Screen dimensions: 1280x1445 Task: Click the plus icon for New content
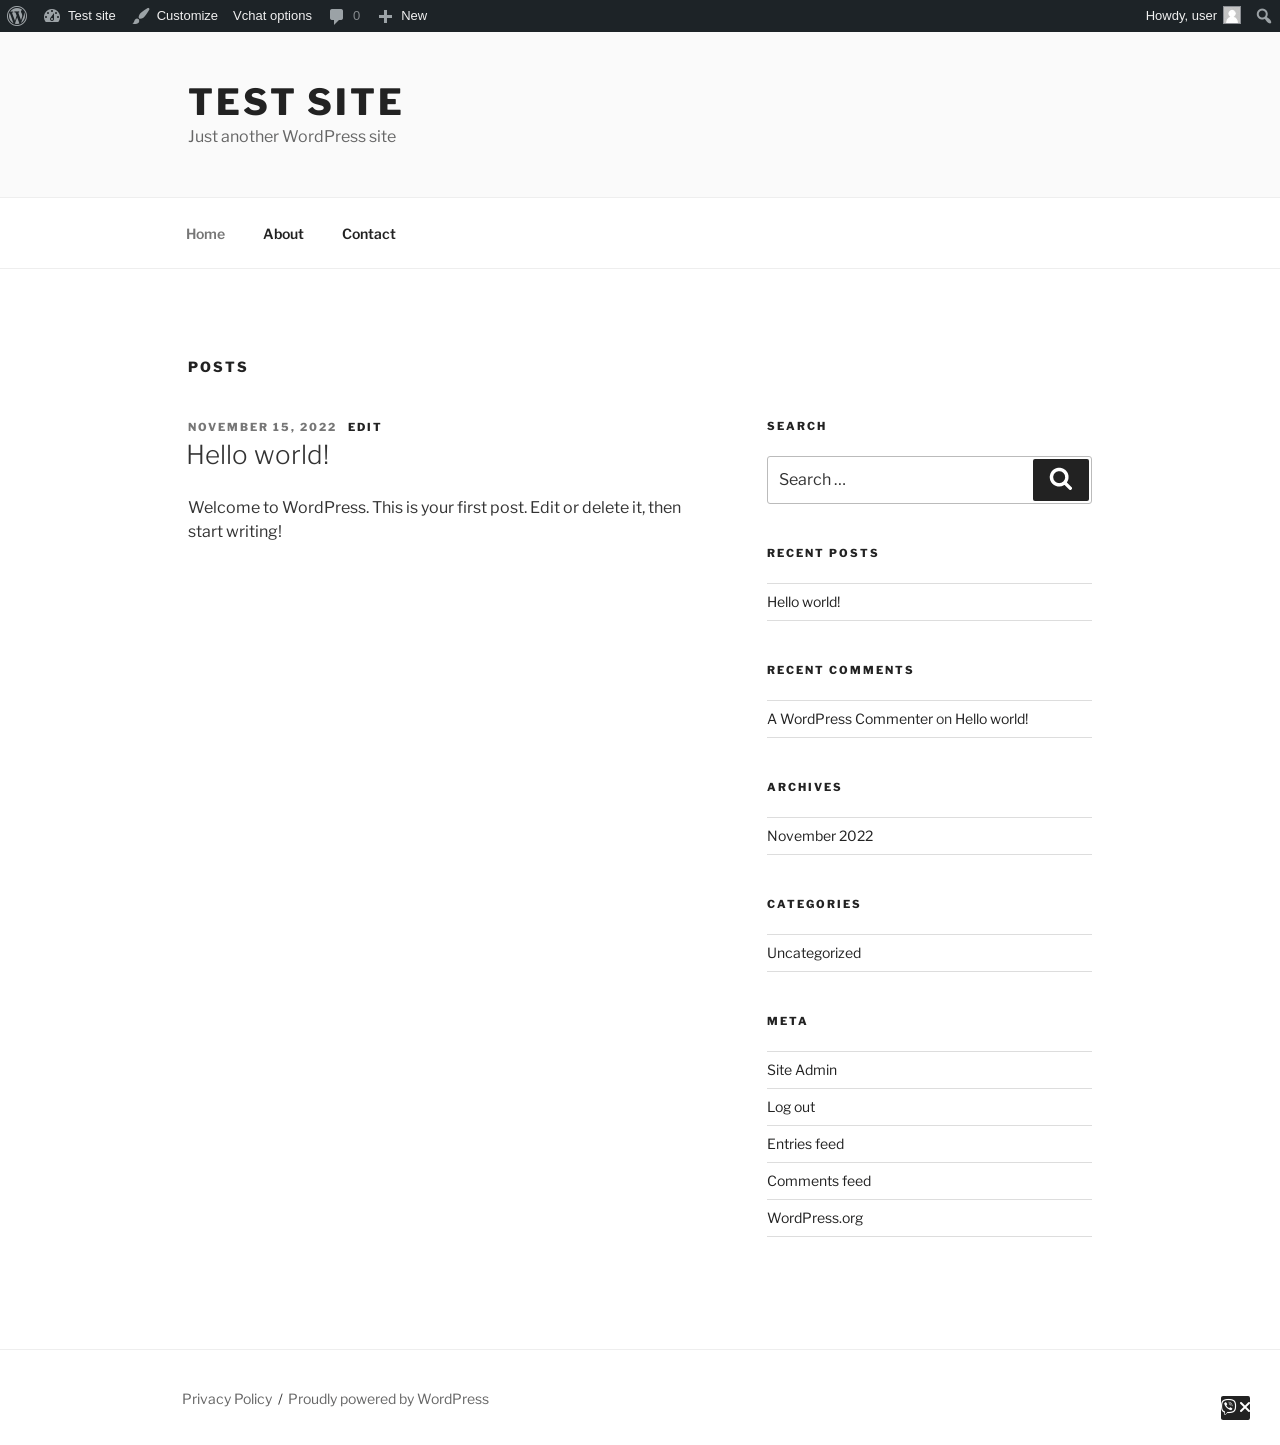[x=385, y=16]
